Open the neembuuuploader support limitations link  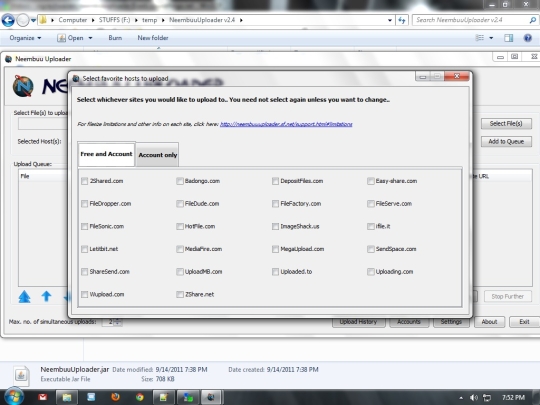tap(286, 124)
